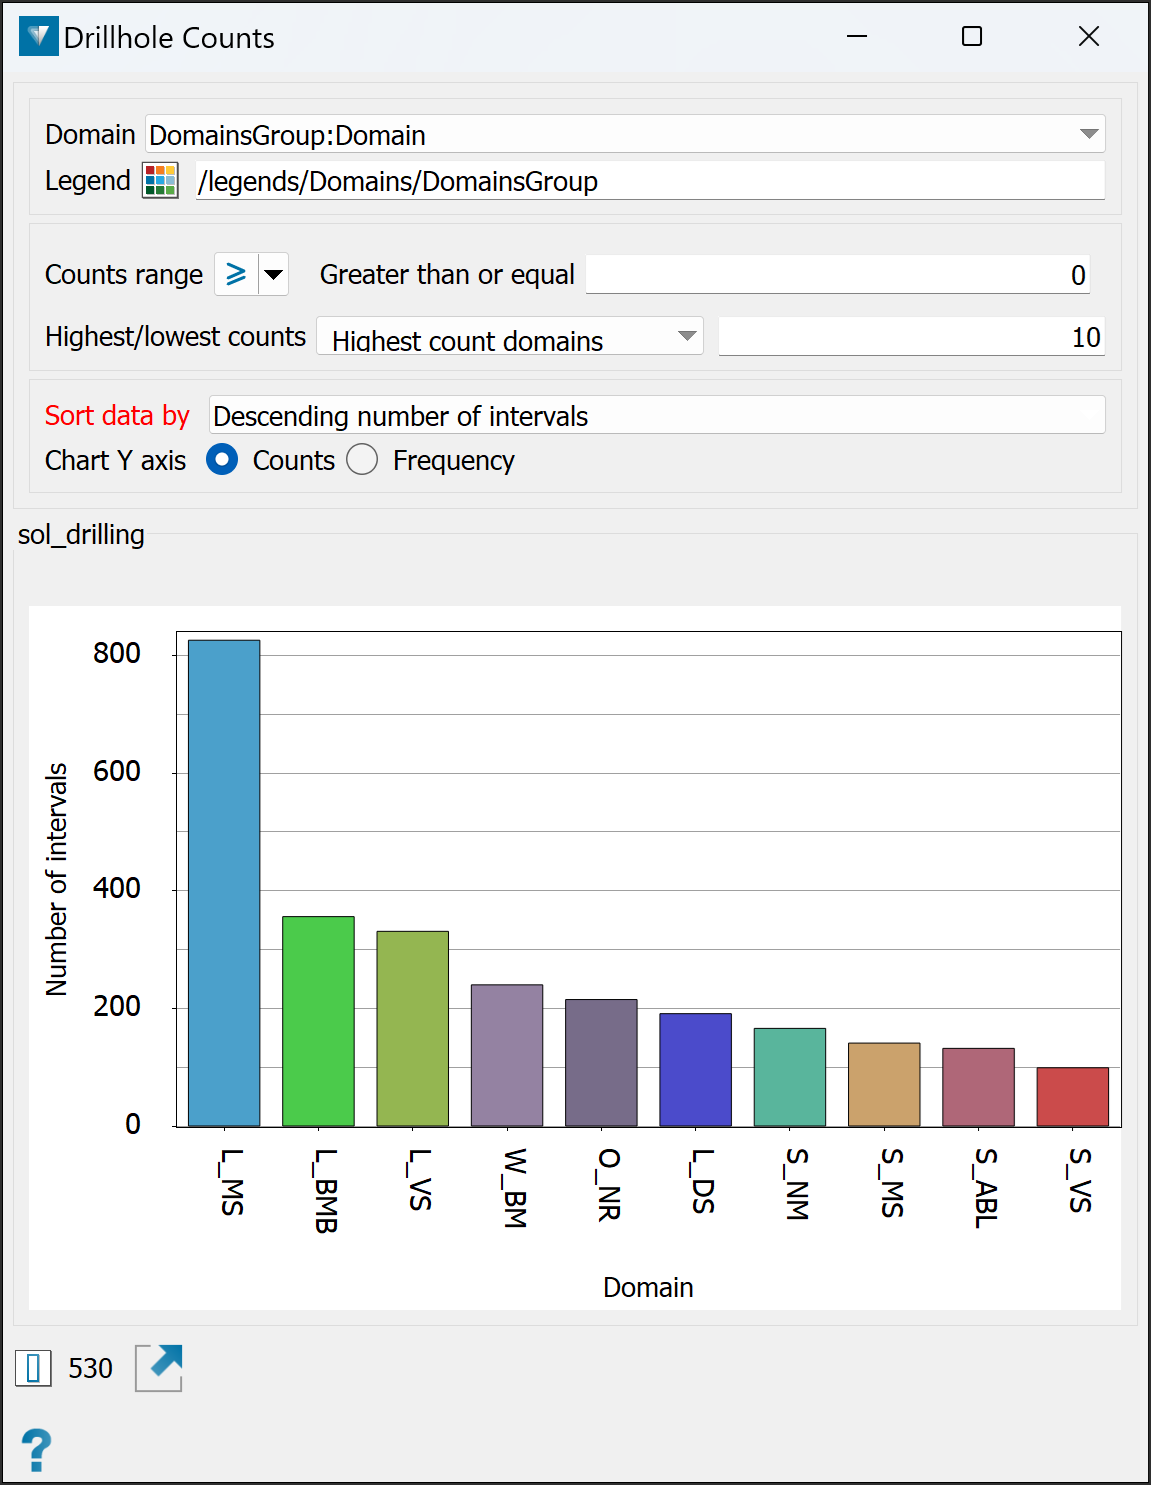This screenshot has width=1151, height=1485.
Task: Click the highest count number field showing 10
Action: pyautogui.click(x=910, y=337)
